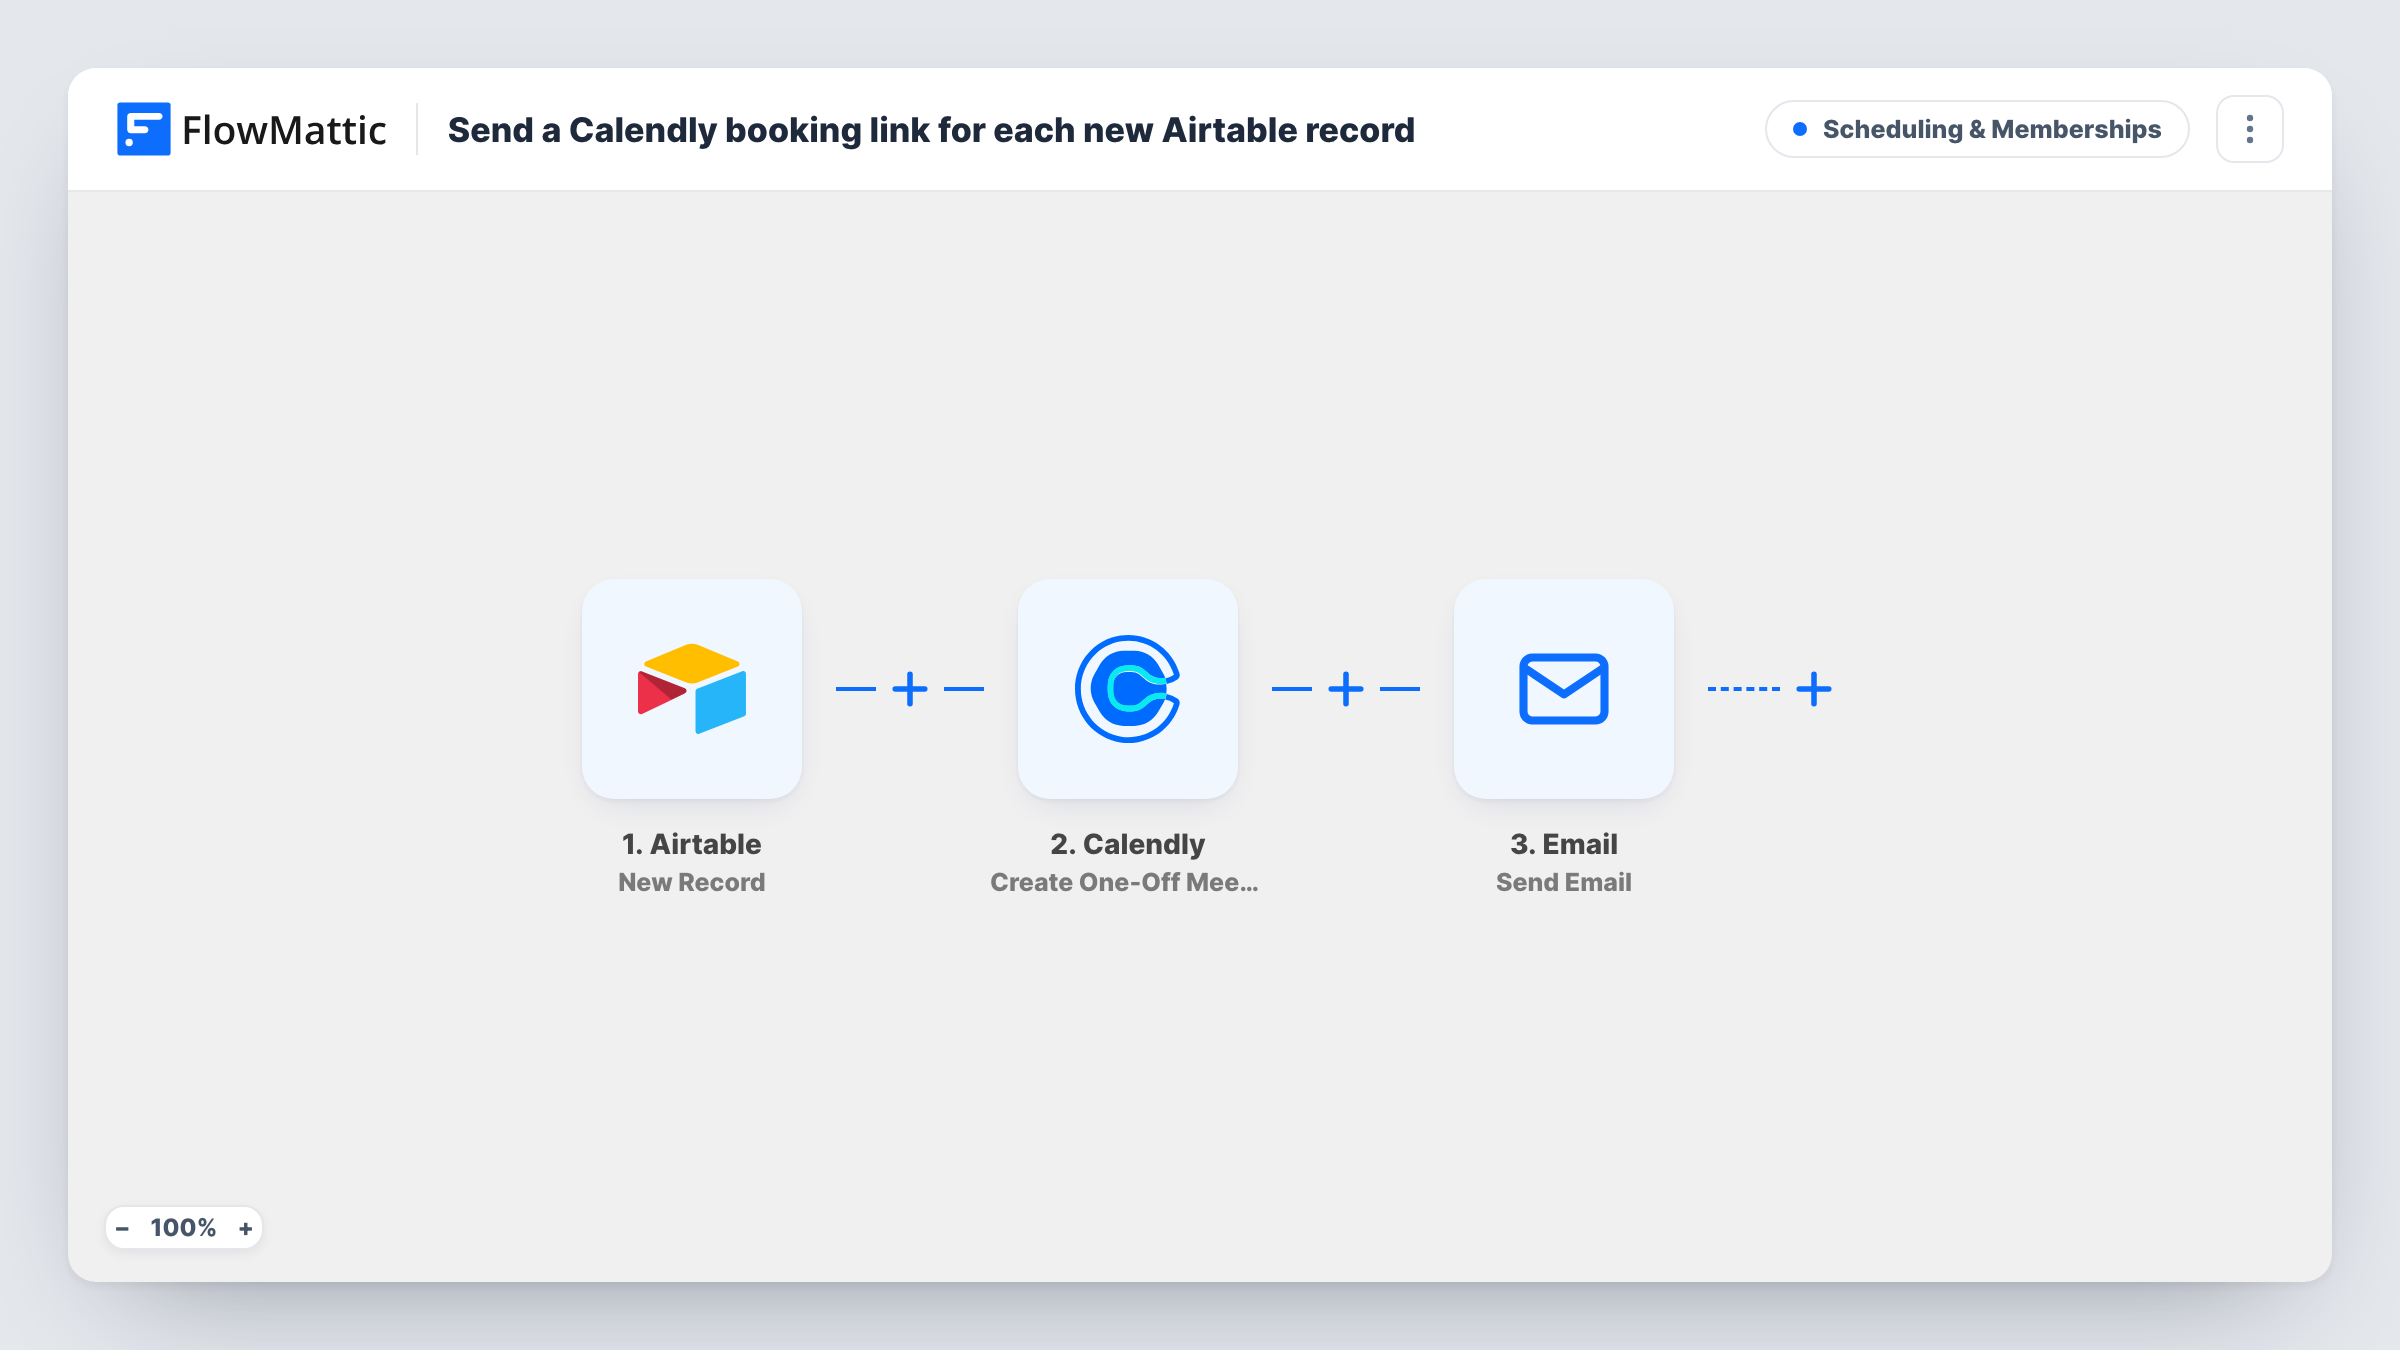Click the FlowMattic logo
2400x1350 pixels.
tap(251, 129)
